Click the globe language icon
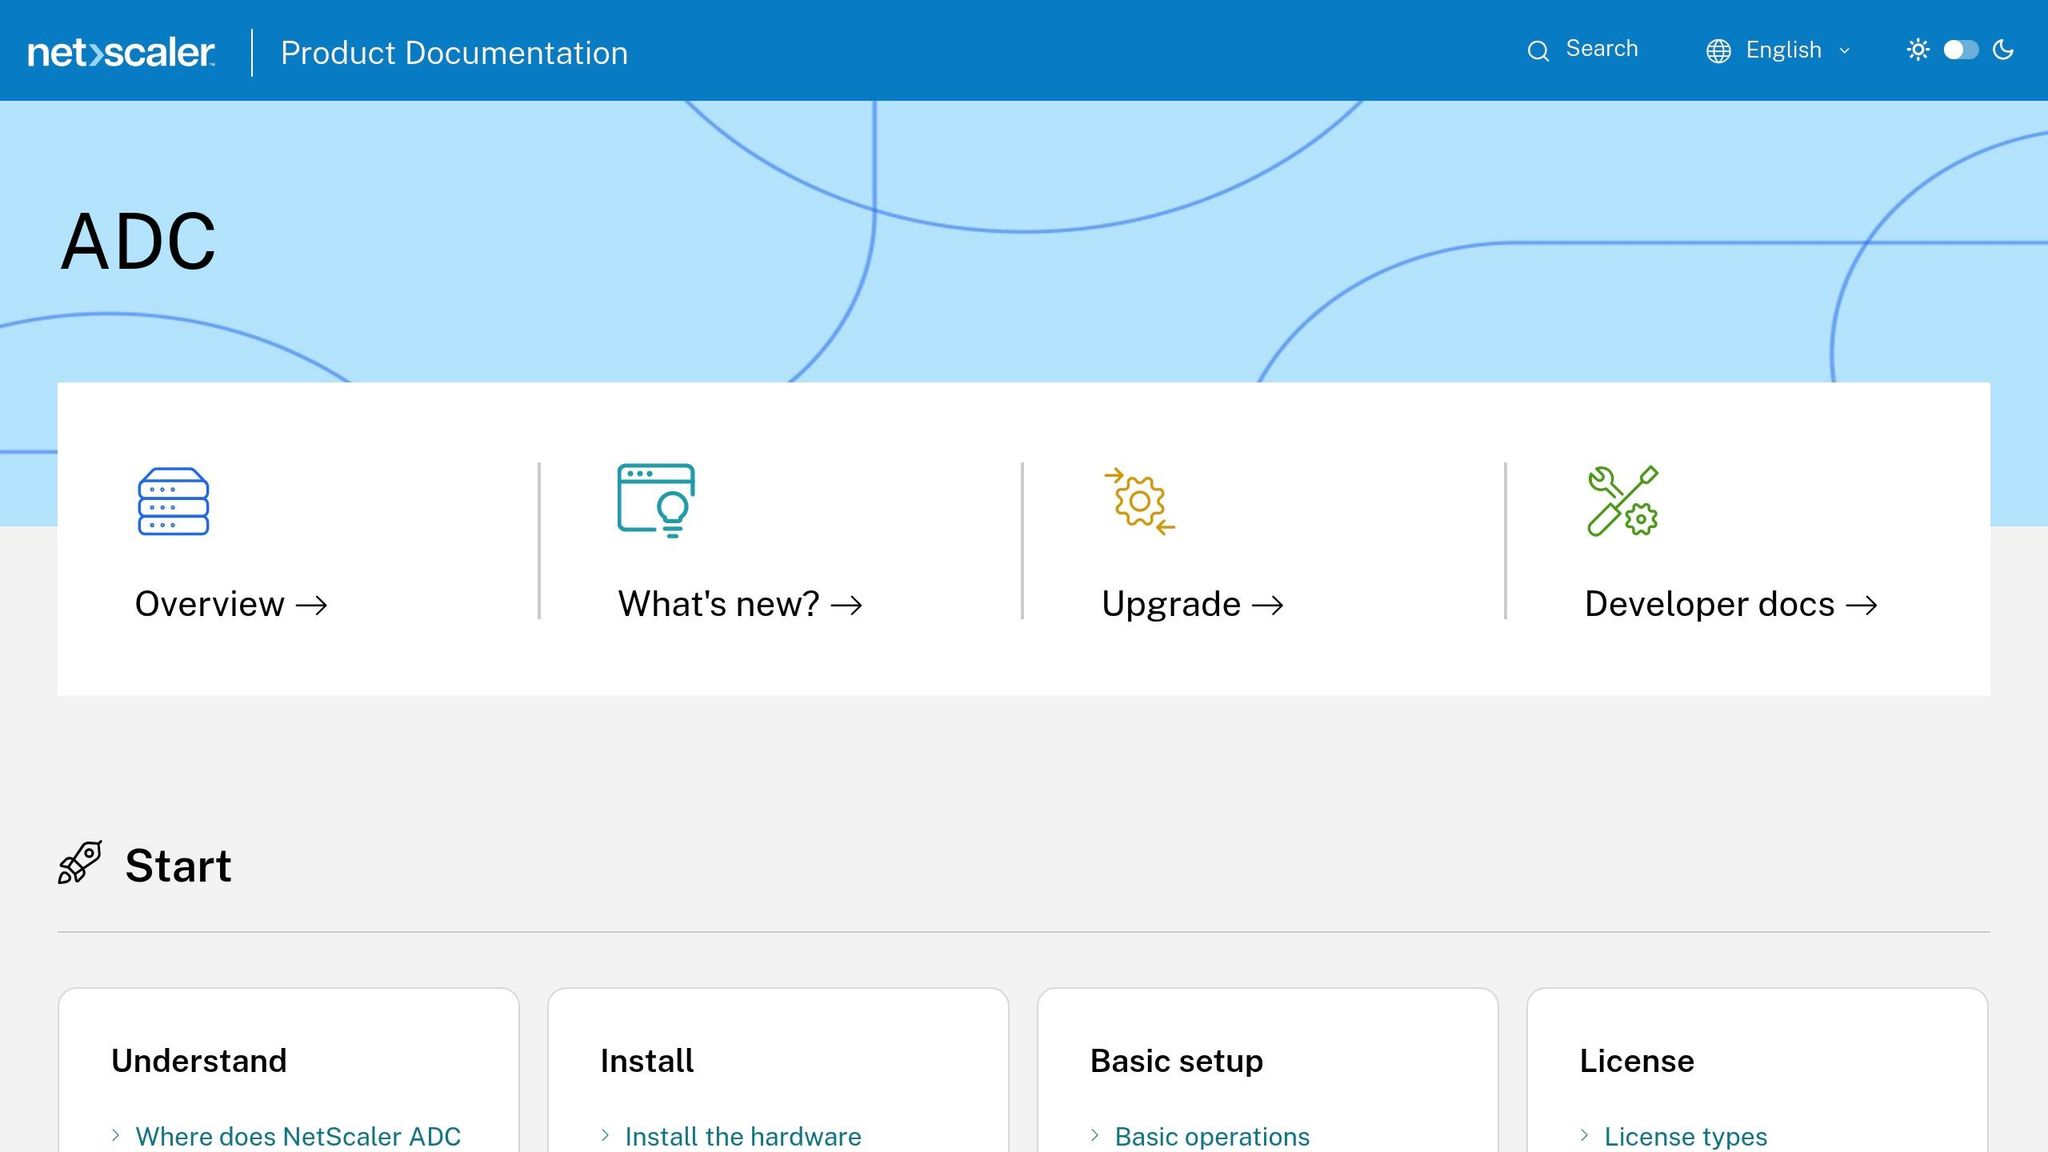This screenshot has width=2048, height=1152. click(1718, 51)
